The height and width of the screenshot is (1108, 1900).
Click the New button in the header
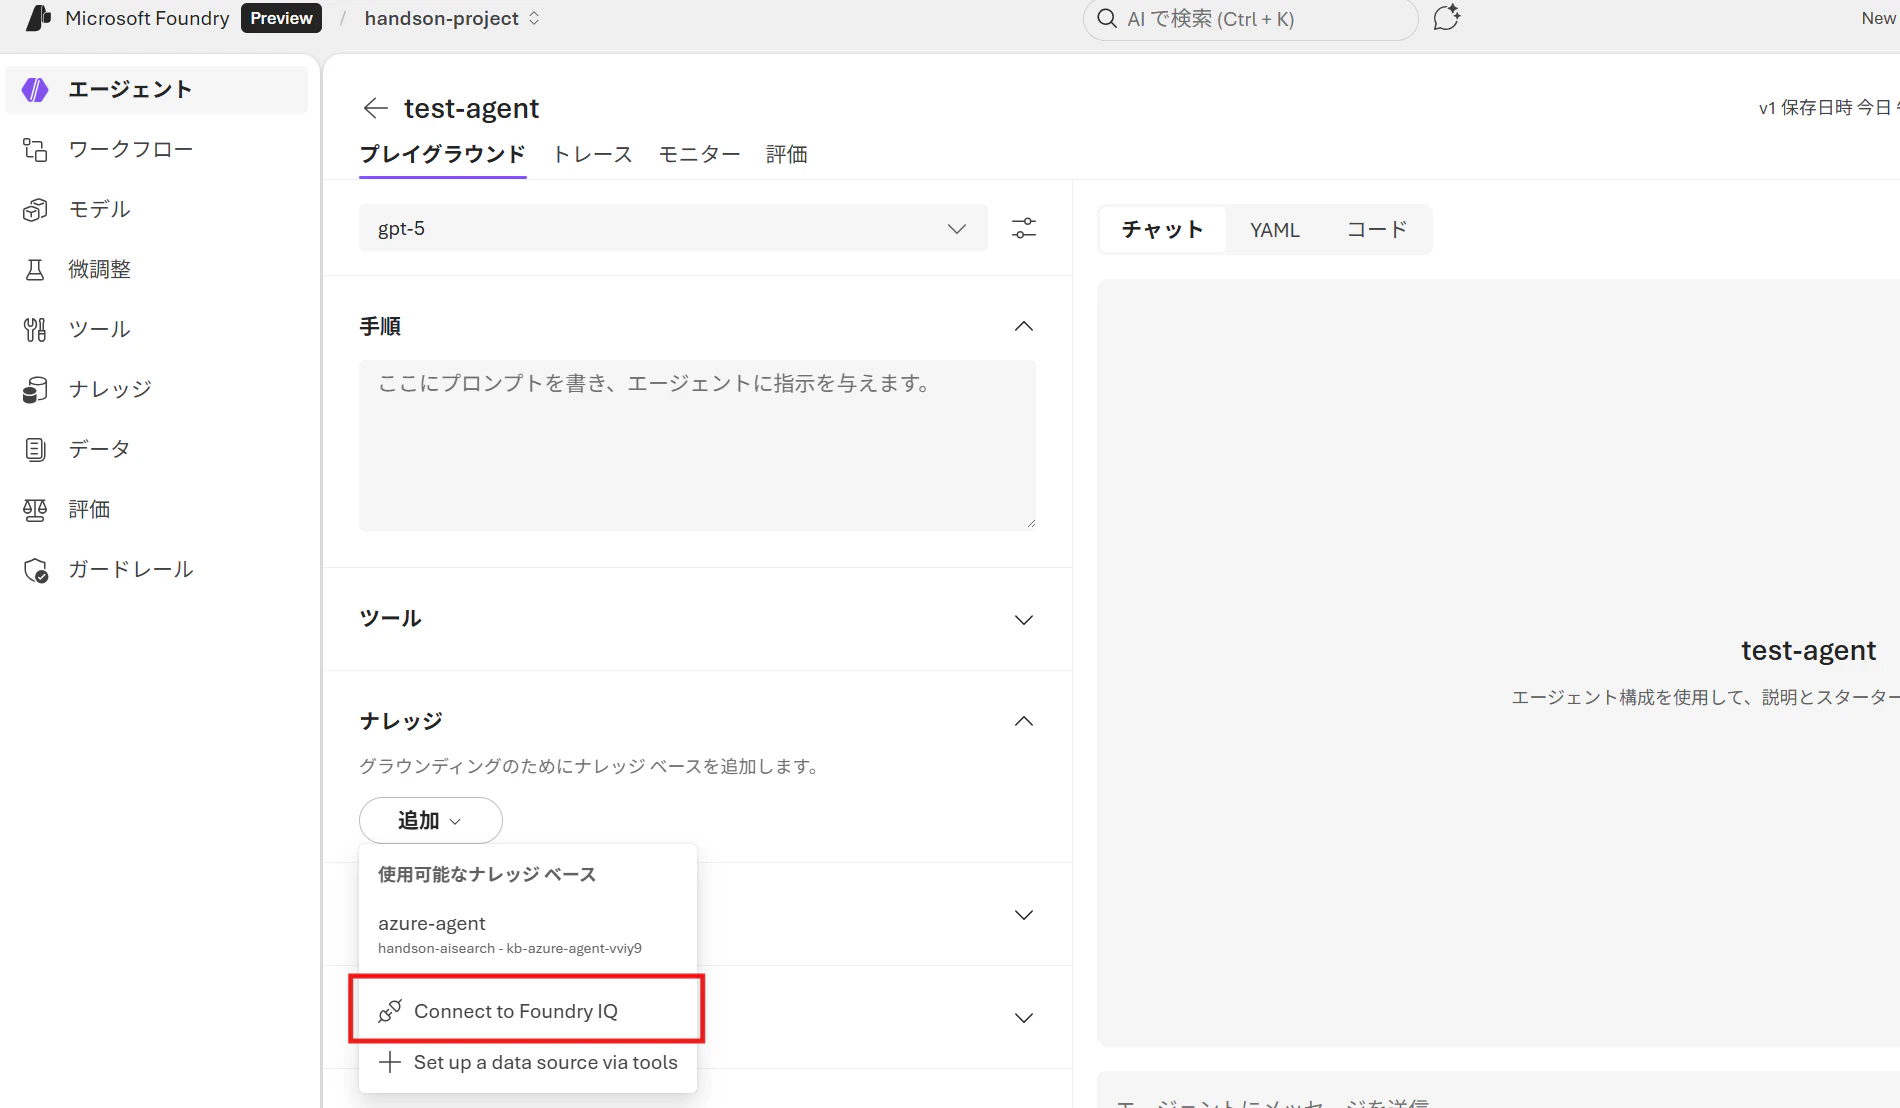click(x=1879, y=18)
